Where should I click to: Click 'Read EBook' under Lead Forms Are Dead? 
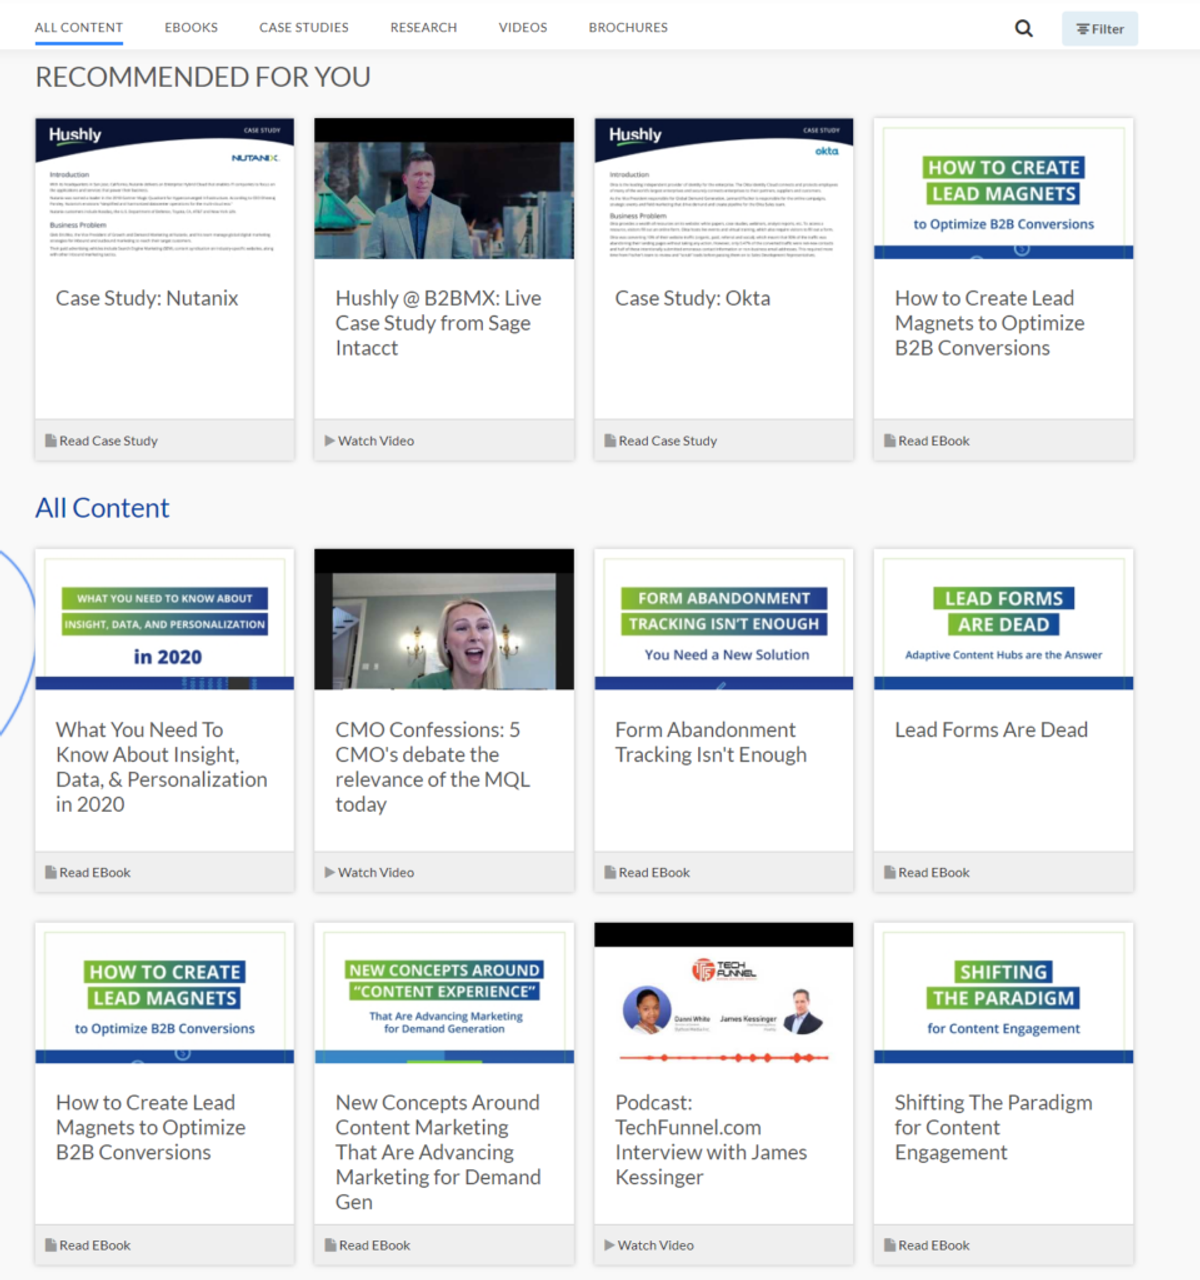point(934,872)
